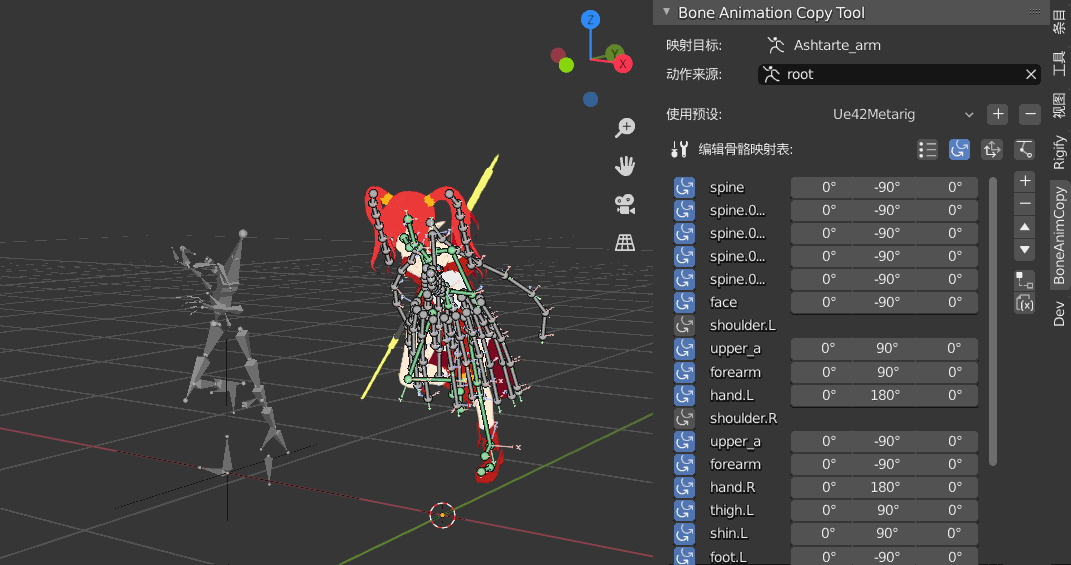Toggle rotation mapping for foot.L
The width and height of the screenshot is (1071, 565).
tap(684, 556)
